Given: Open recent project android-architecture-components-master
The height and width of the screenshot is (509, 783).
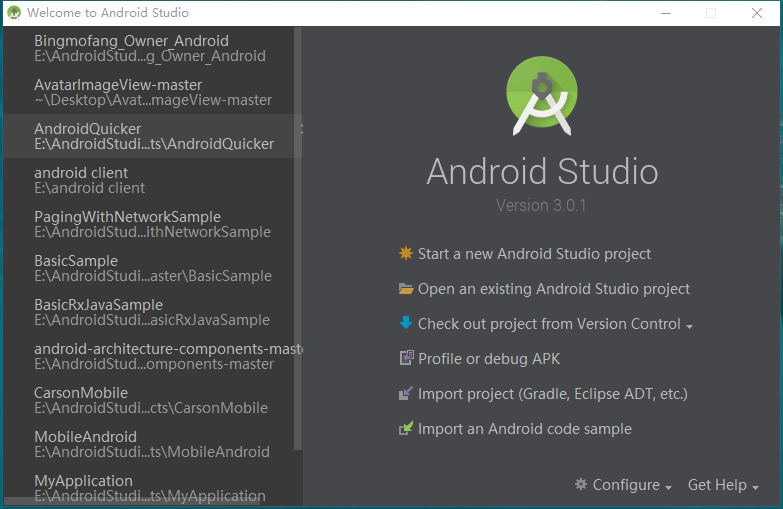Looking at the screenshot, I should [148, 356].
